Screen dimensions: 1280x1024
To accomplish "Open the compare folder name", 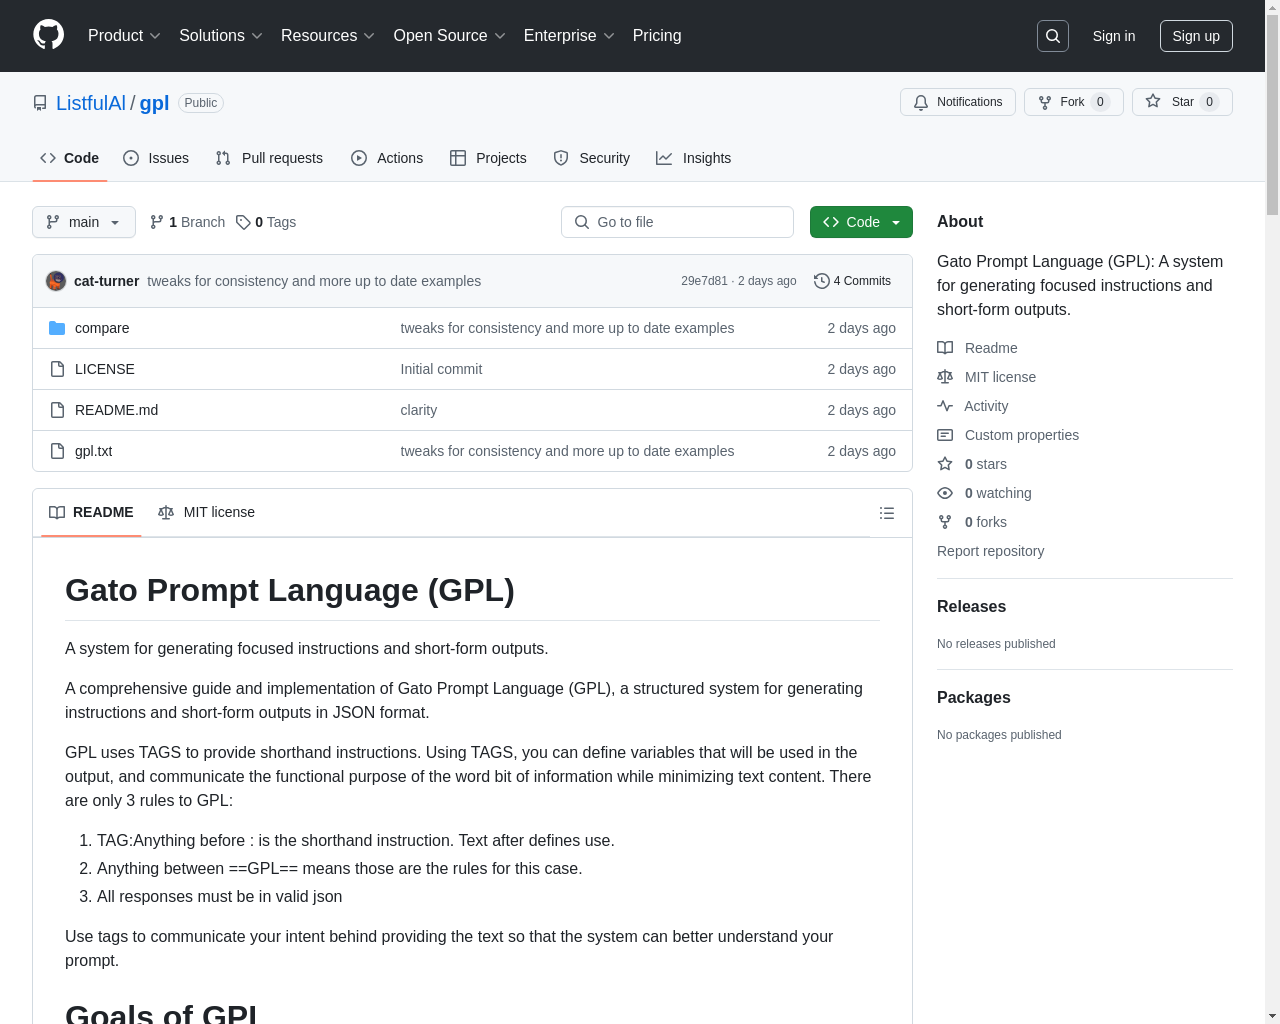I will [x=102, y=328].
